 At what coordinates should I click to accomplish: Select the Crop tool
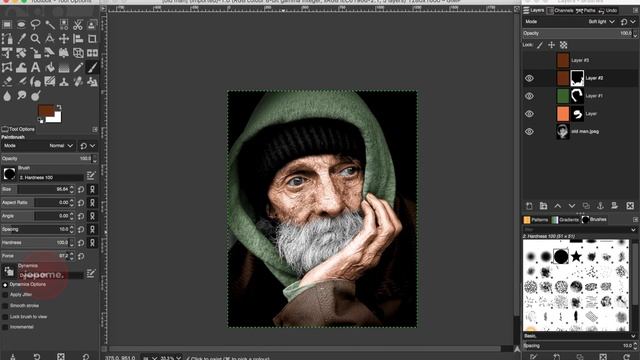point(92,39)
